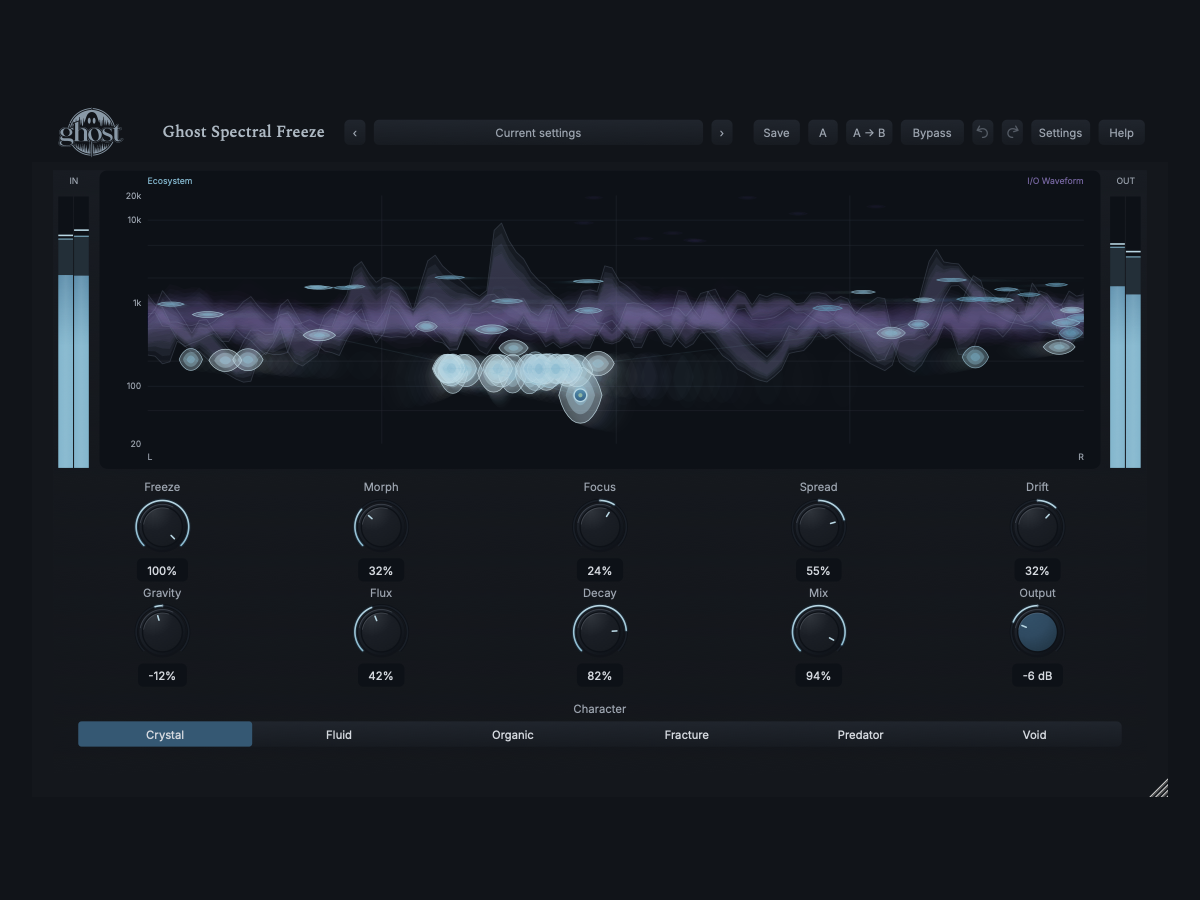Grab the resize handle corner icon
Image resolution: width=1200 pixels, height=900 pixels.
(x=1159, y=788)
